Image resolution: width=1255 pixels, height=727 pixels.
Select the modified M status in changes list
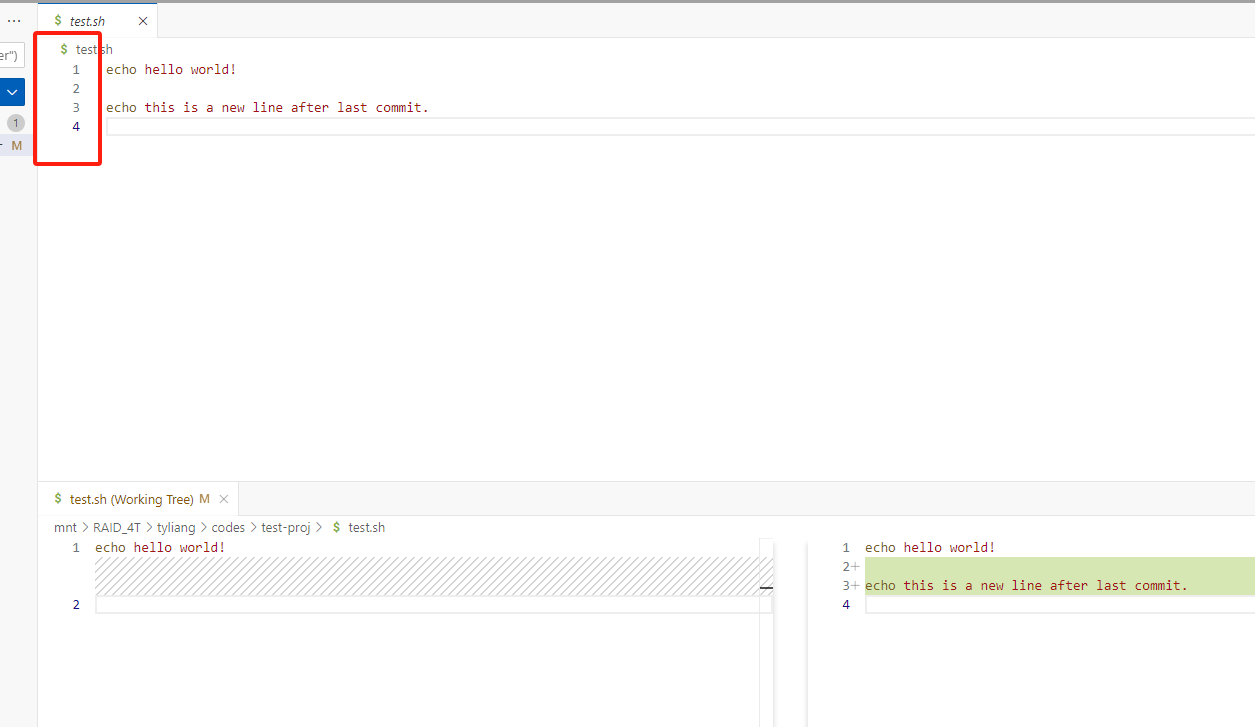(x=16, y=146)
